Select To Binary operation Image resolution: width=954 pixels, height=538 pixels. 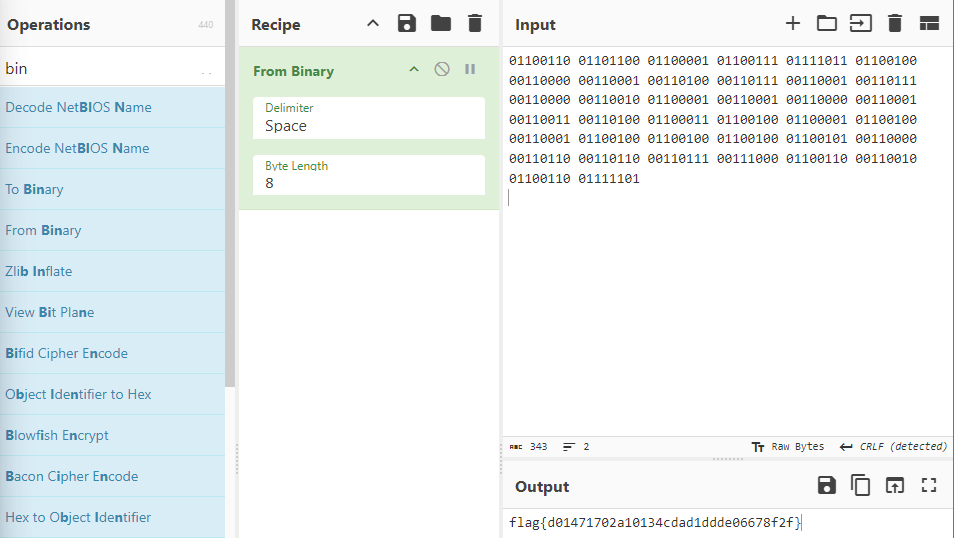tap(113, 189)
